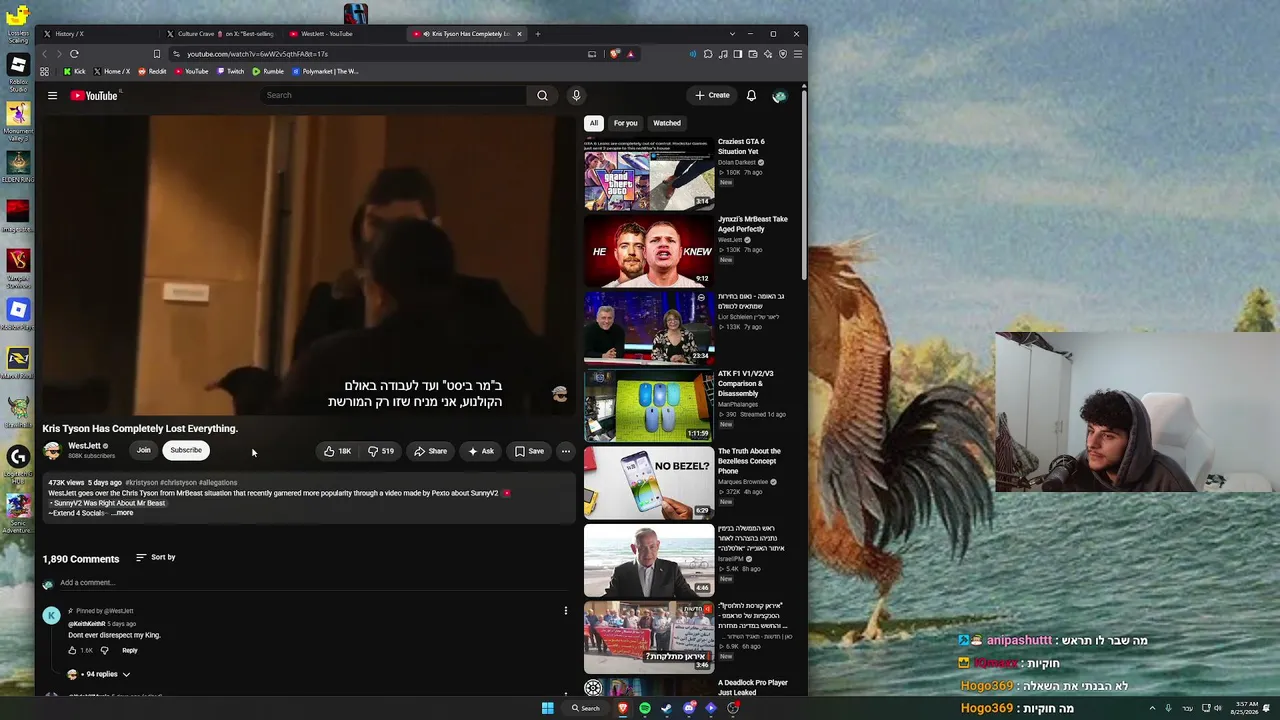This screenshot has height=720, width=1280.
Task: Open the apps grid in bookmarks bar
Action: point(44,72)
